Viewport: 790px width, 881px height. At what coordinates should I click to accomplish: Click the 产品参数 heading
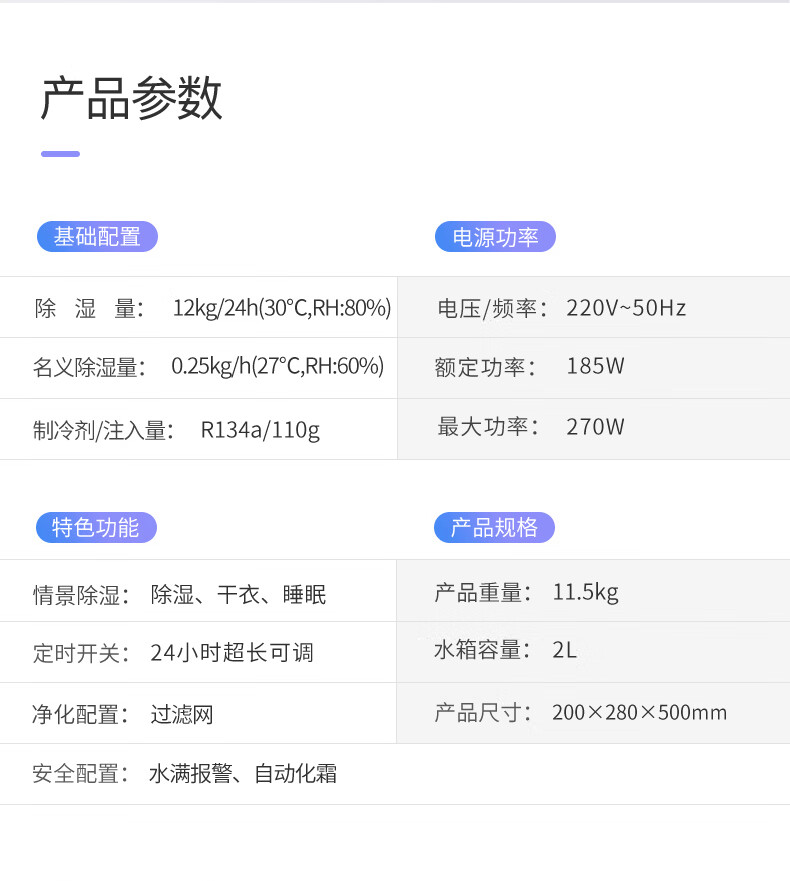(x=131, y=98)
